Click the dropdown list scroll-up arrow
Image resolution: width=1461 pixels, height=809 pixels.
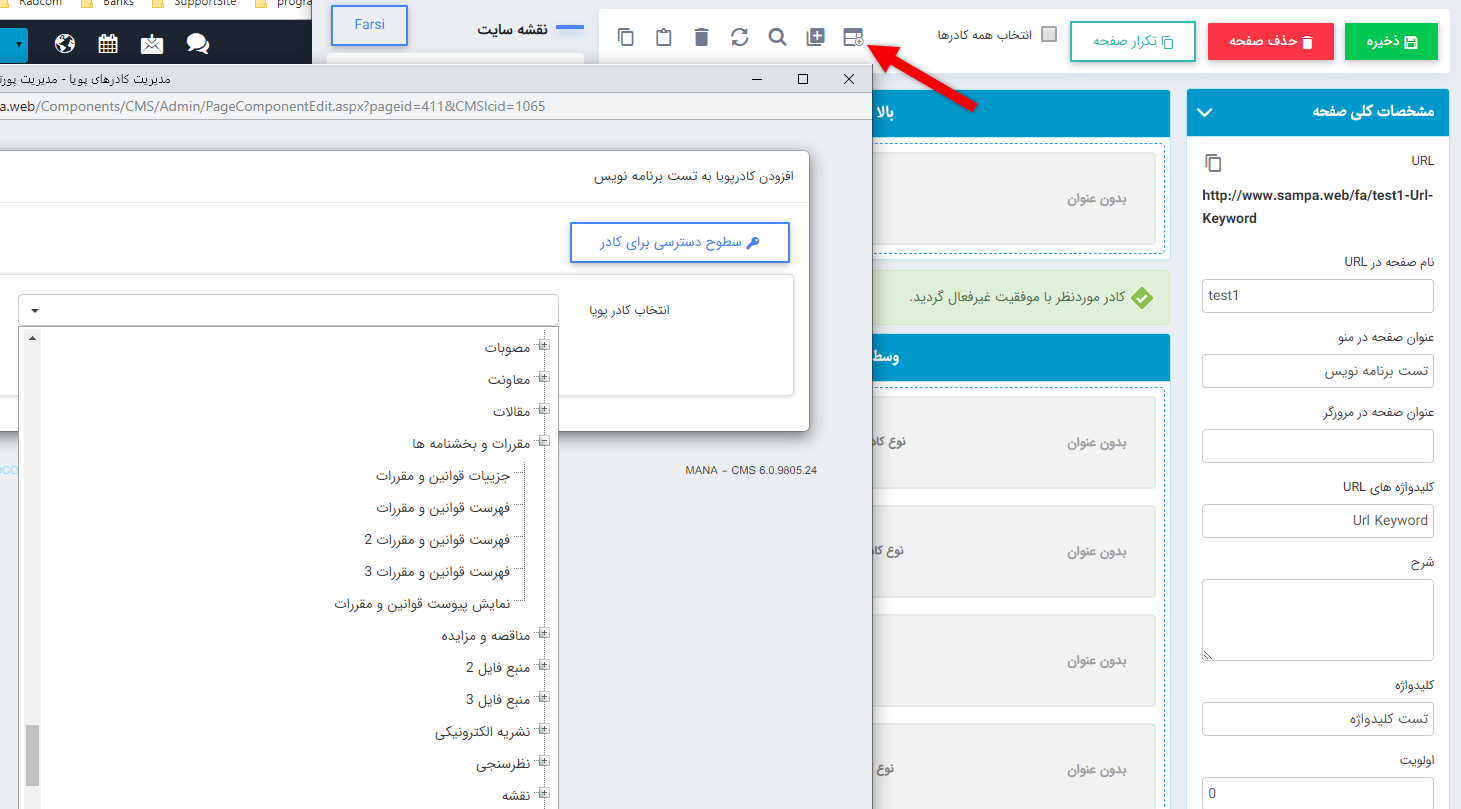pyautogui.click(x=33, y=338)
